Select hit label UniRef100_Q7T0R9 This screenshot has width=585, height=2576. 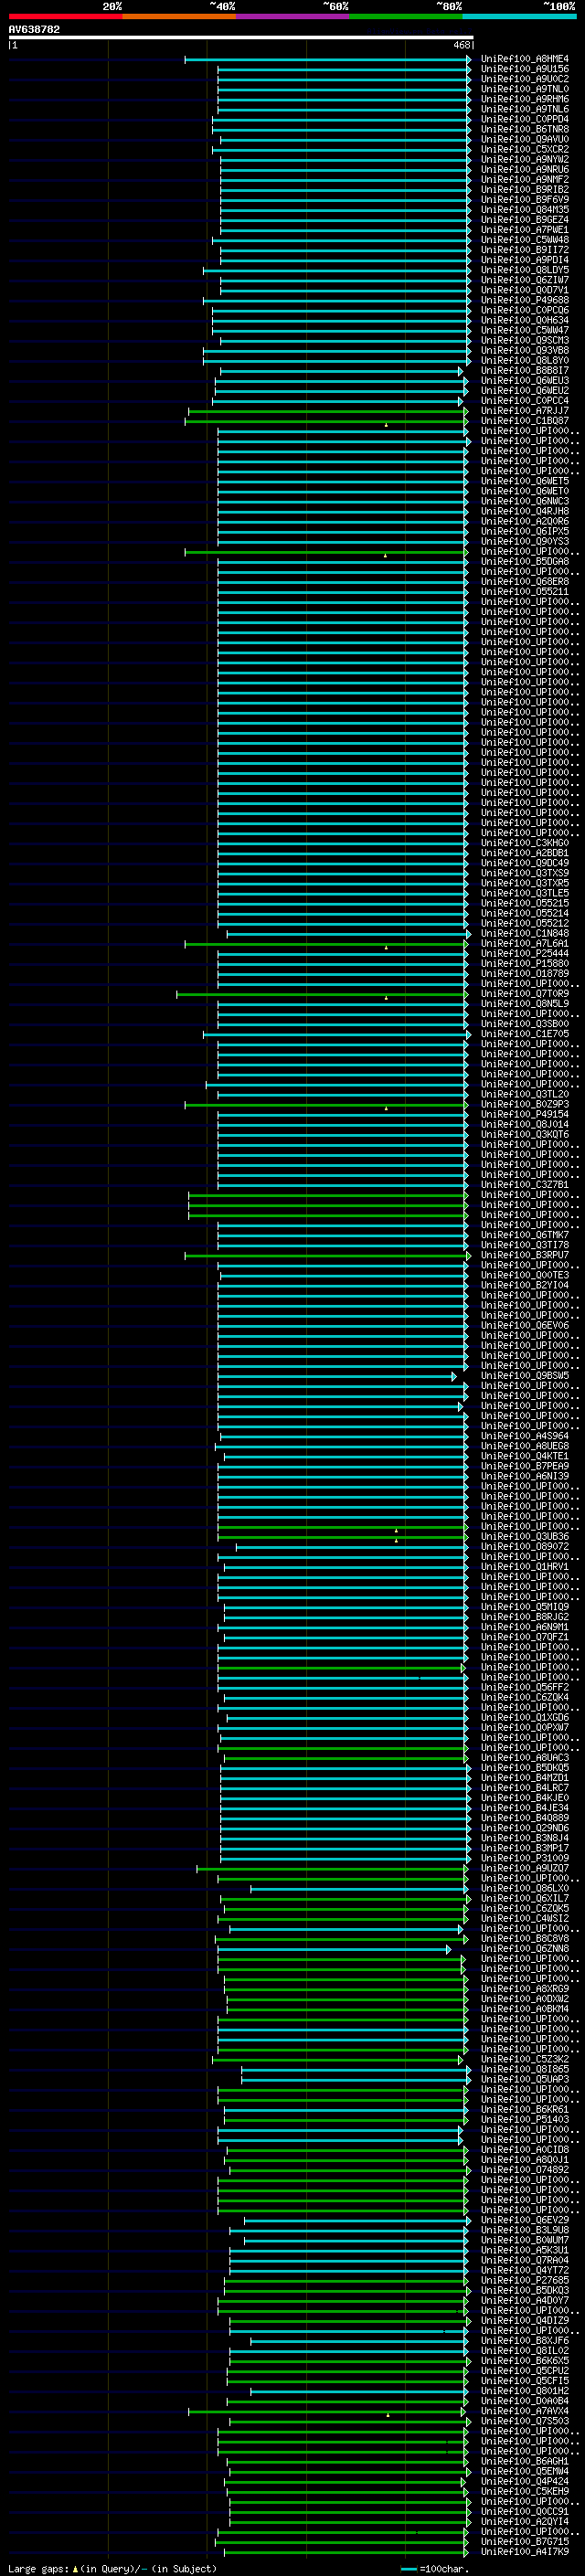click(524, 994)
